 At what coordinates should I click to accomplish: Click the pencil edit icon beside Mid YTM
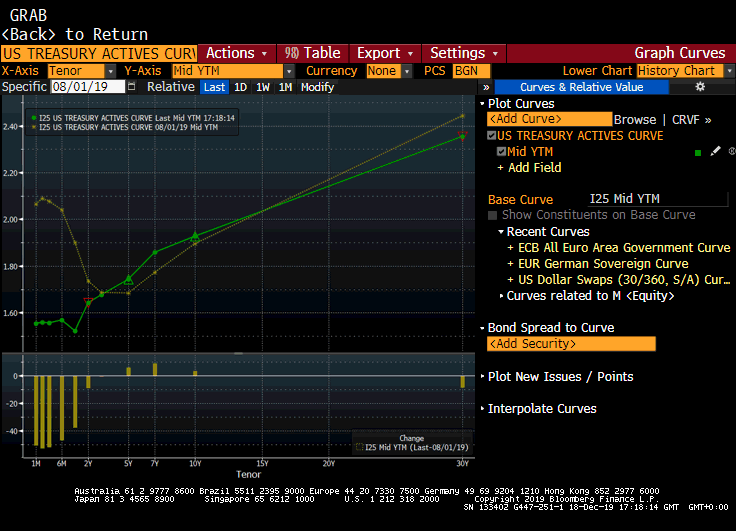point(715,152)
